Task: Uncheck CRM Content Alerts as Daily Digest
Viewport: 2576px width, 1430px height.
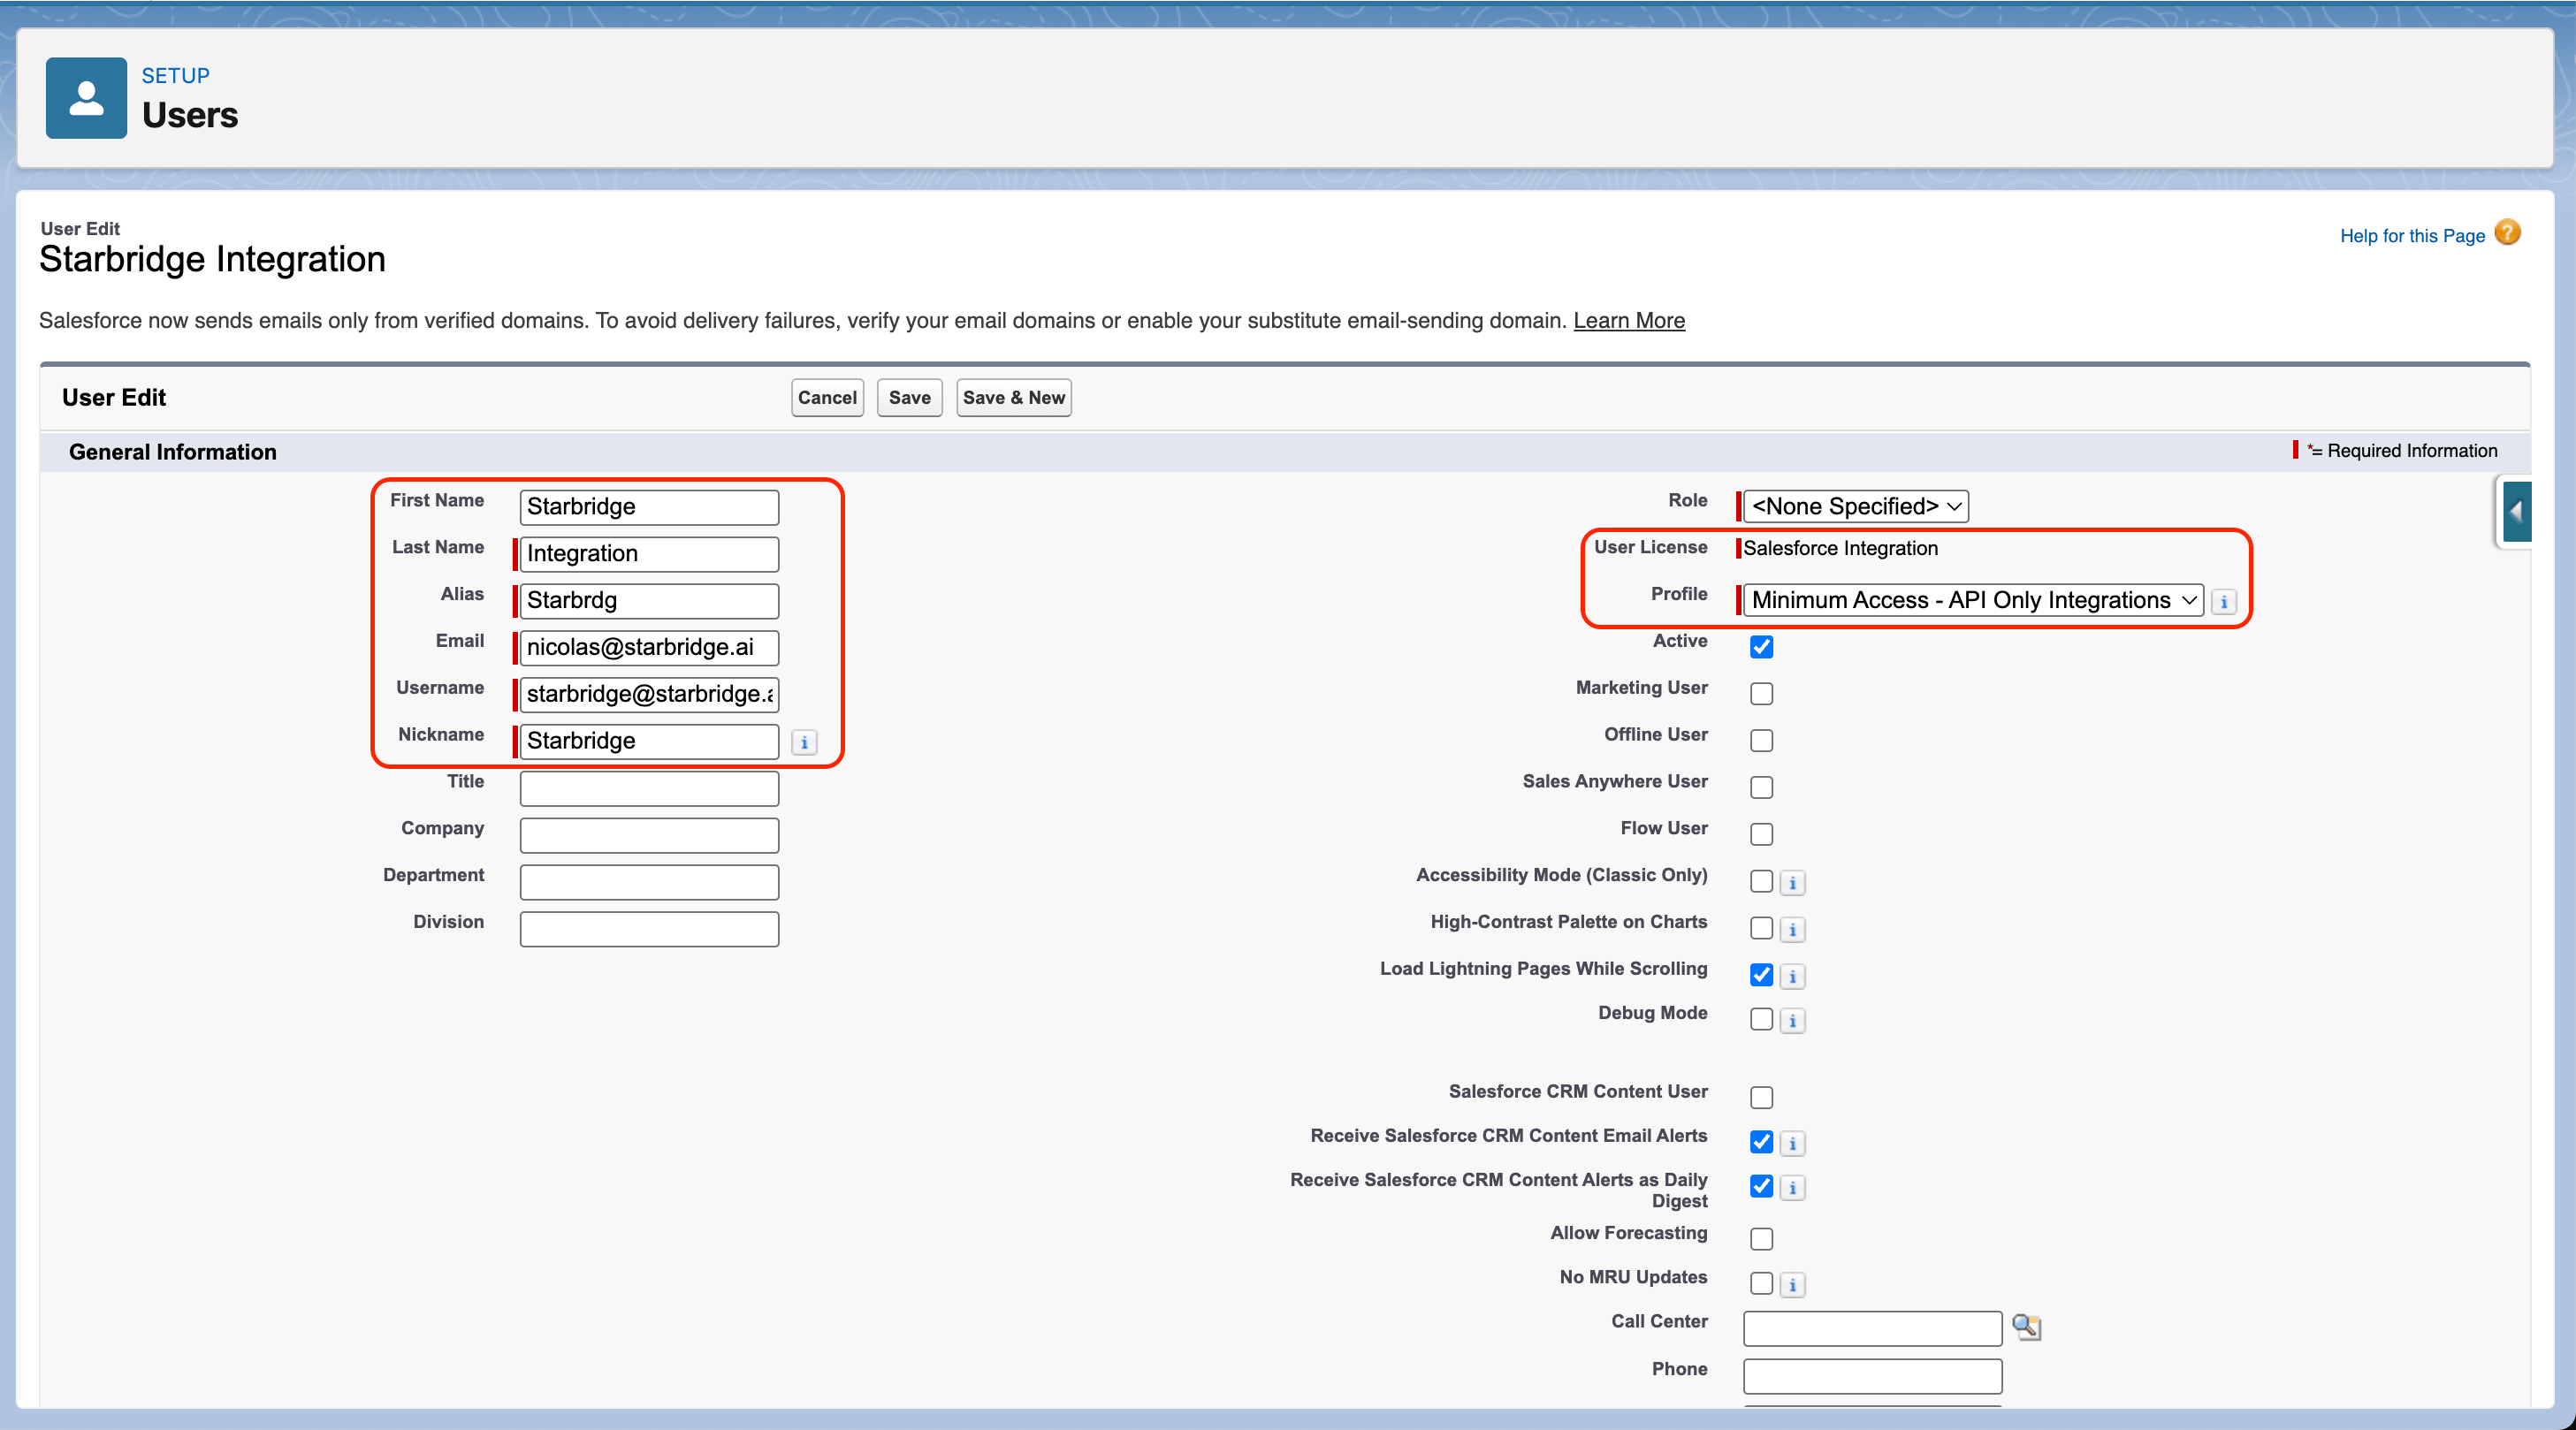Action: point(1761,1187)
